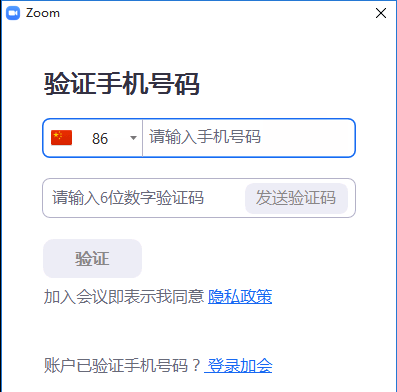The image size is (397, 392).
Task: Focus the 请输入6位数字验证码 code field
Action: (144, 198)
